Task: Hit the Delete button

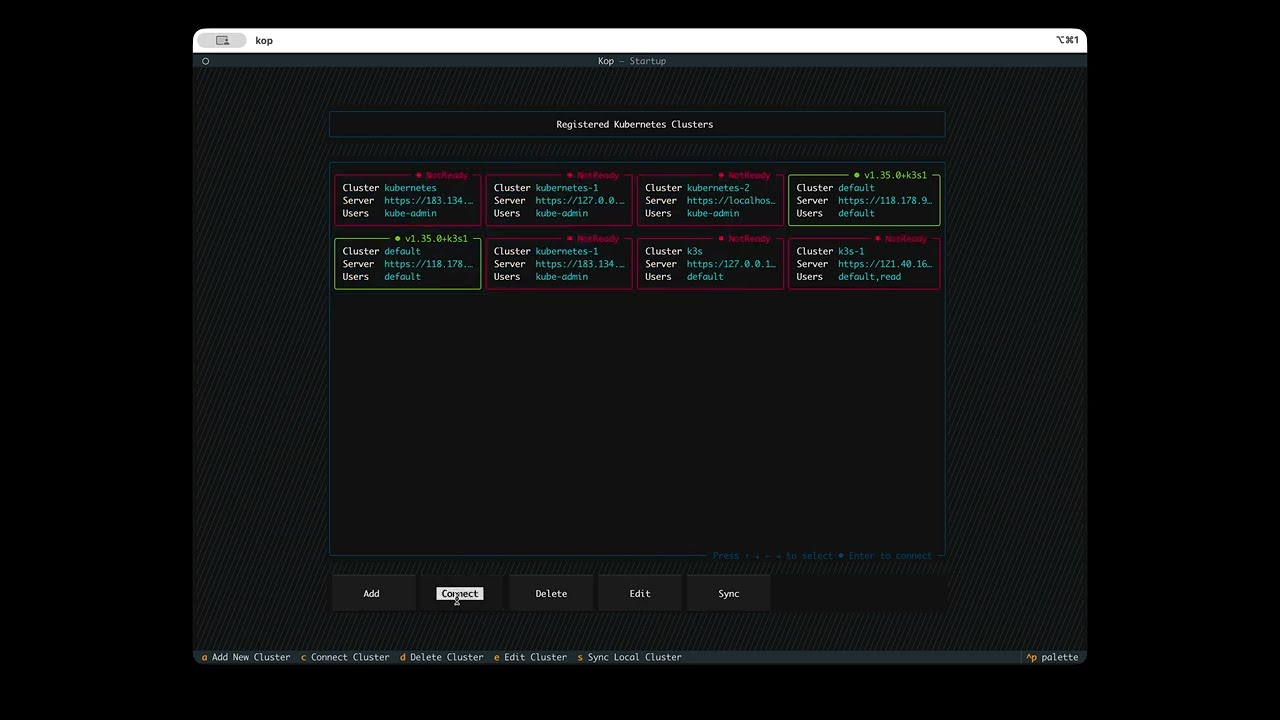Action: tap(551, 594)
